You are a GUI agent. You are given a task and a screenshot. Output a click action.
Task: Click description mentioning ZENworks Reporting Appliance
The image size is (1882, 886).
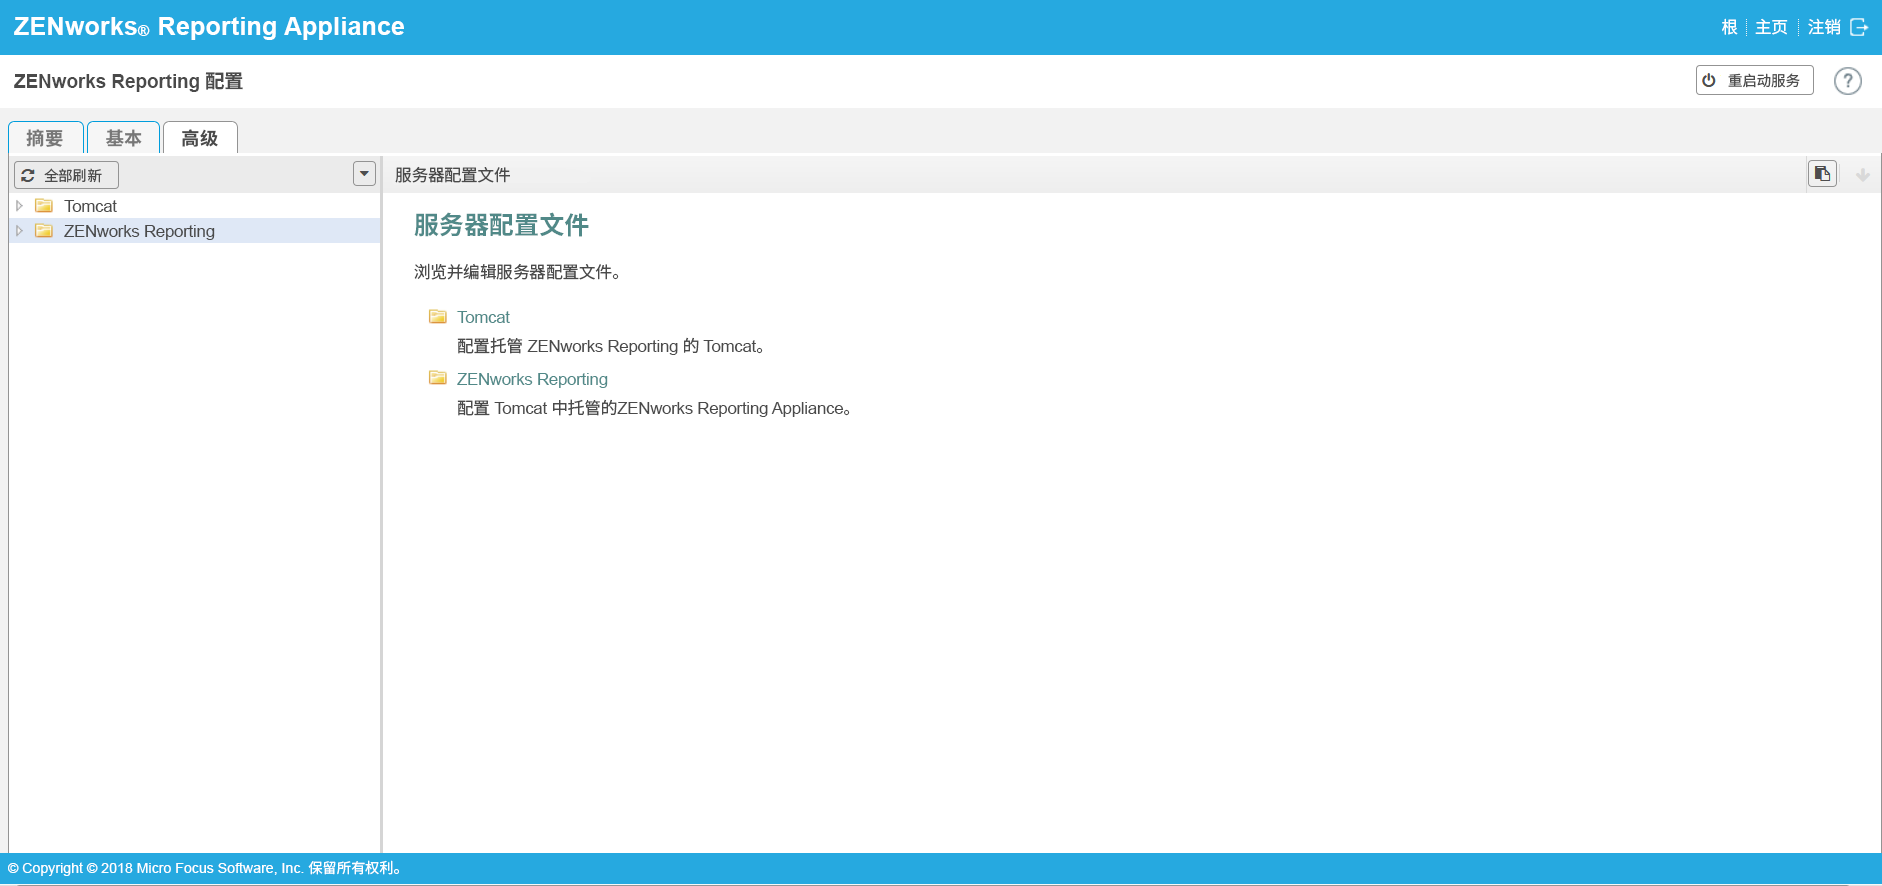pos(654,408)
